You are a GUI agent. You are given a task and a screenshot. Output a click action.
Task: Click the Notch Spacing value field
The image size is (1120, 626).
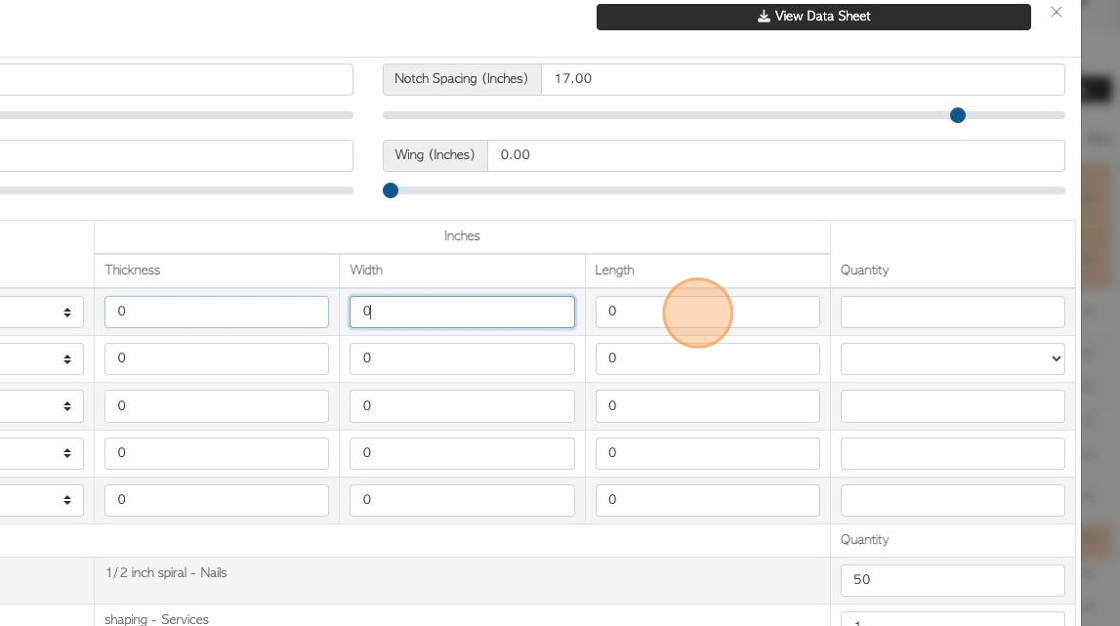[x=803, y=79]
